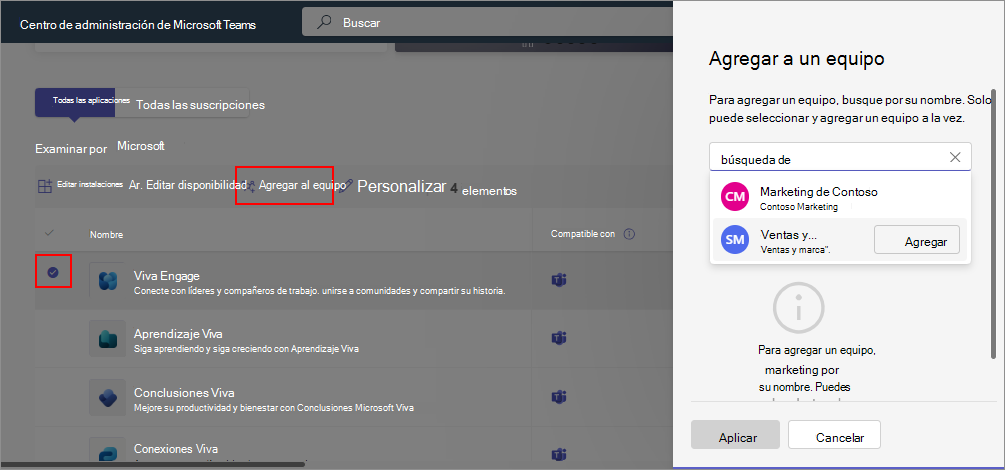Click the Personalizar pencil icon
Image resolution: width=1005 pixels, height=470 pixels.
click(347, 185)
